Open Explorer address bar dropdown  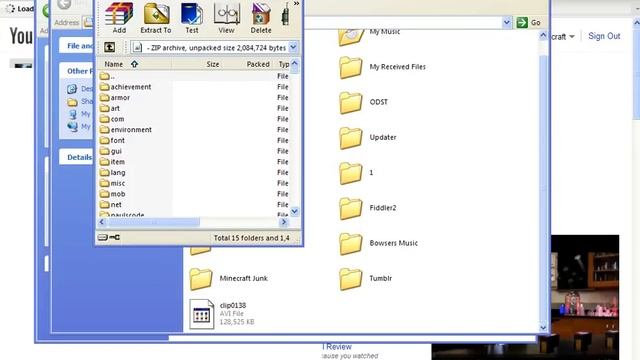(507, 22)
